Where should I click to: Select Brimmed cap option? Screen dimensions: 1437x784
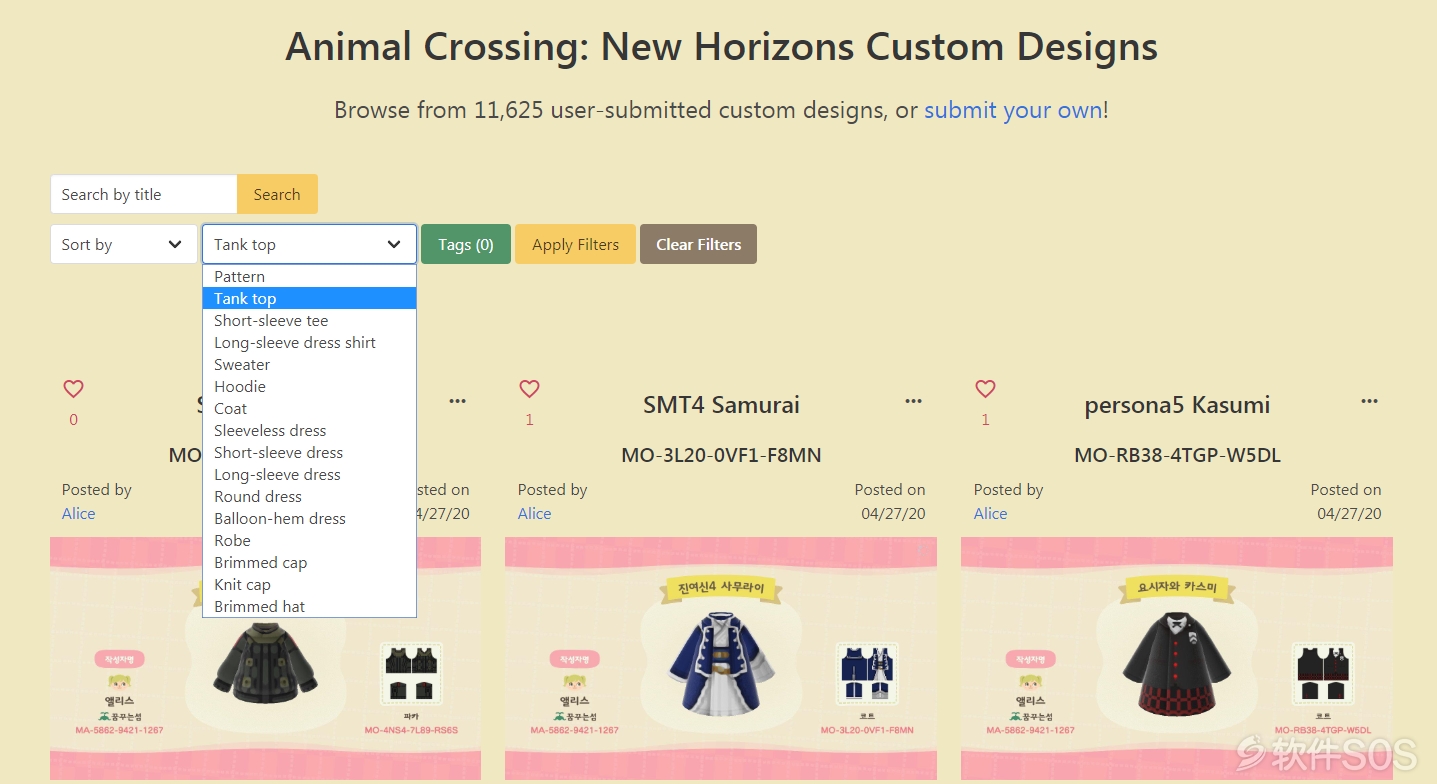point(309,562)
